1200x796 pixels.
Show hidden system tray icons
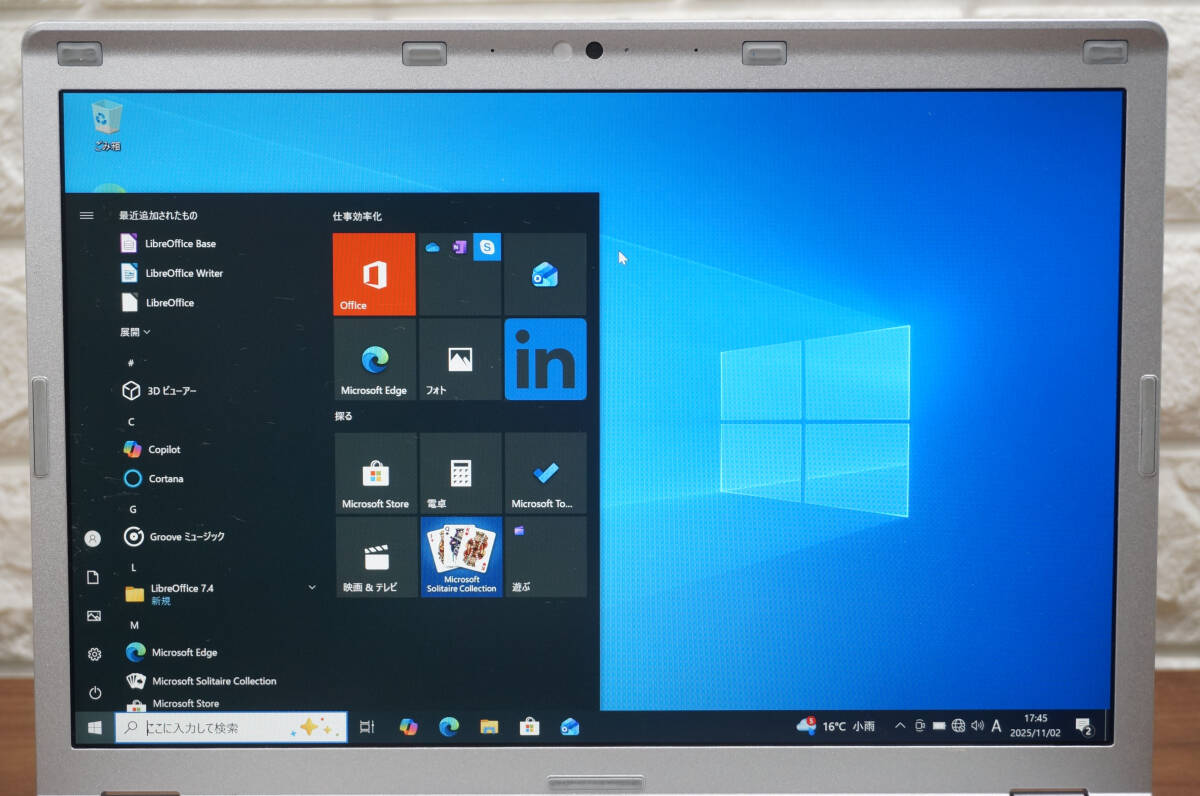(x=900, y=726)
